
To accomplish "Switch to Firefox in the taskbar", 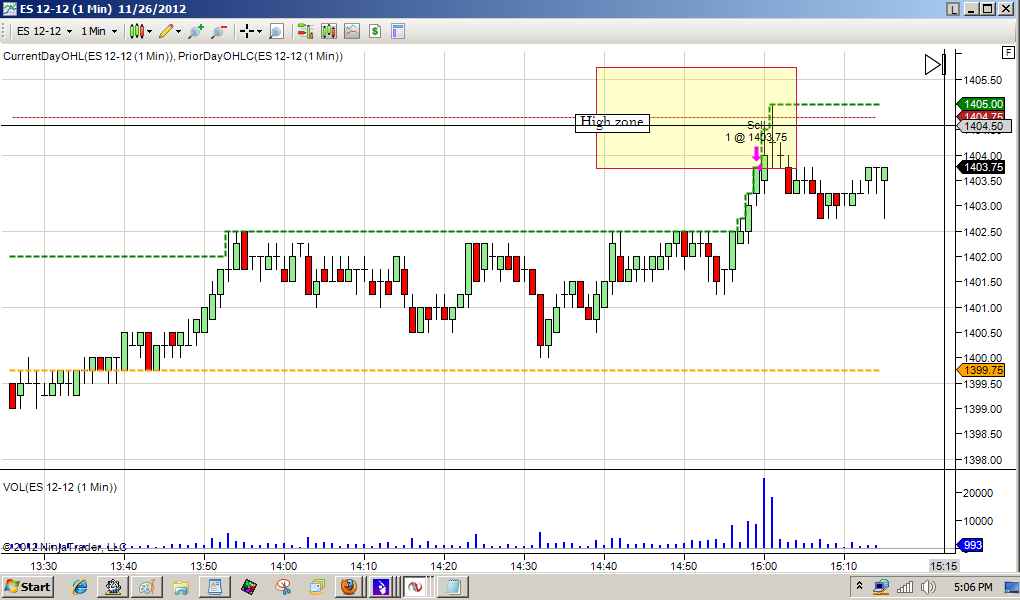I will [349, 587].
